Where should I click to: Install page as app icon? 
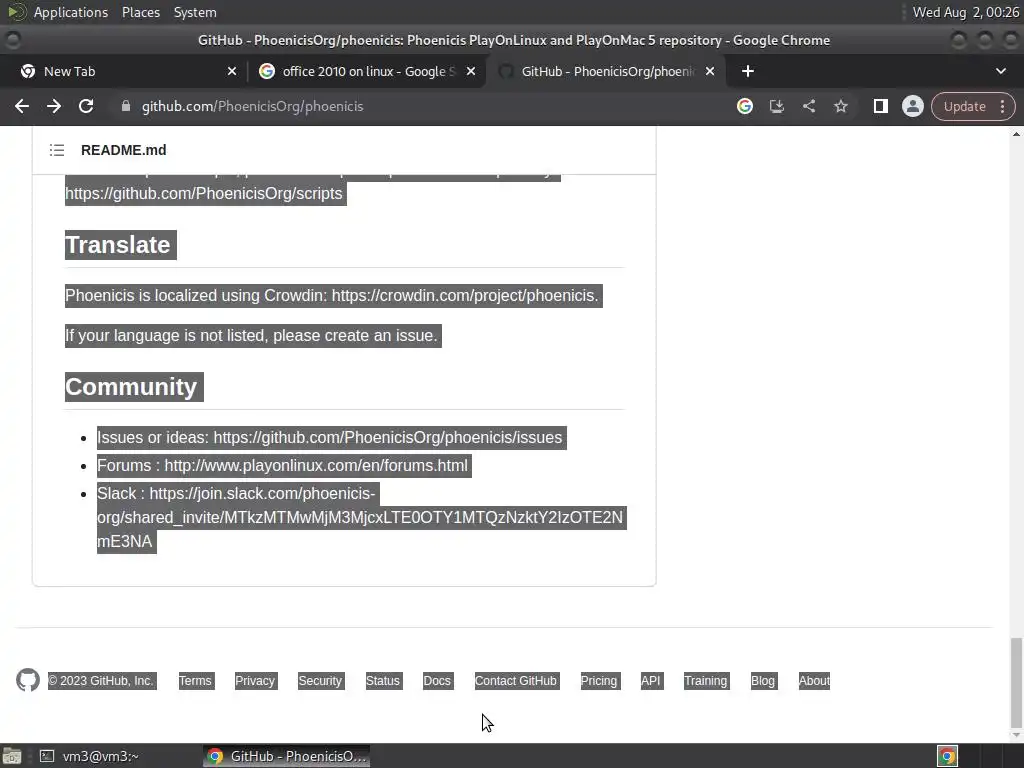776,106
